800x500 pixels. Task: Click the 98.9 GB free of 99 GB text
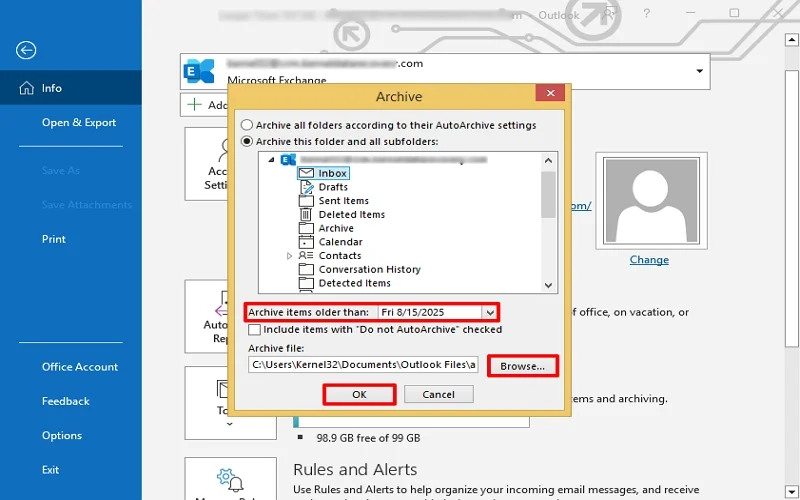coord(368,438)
